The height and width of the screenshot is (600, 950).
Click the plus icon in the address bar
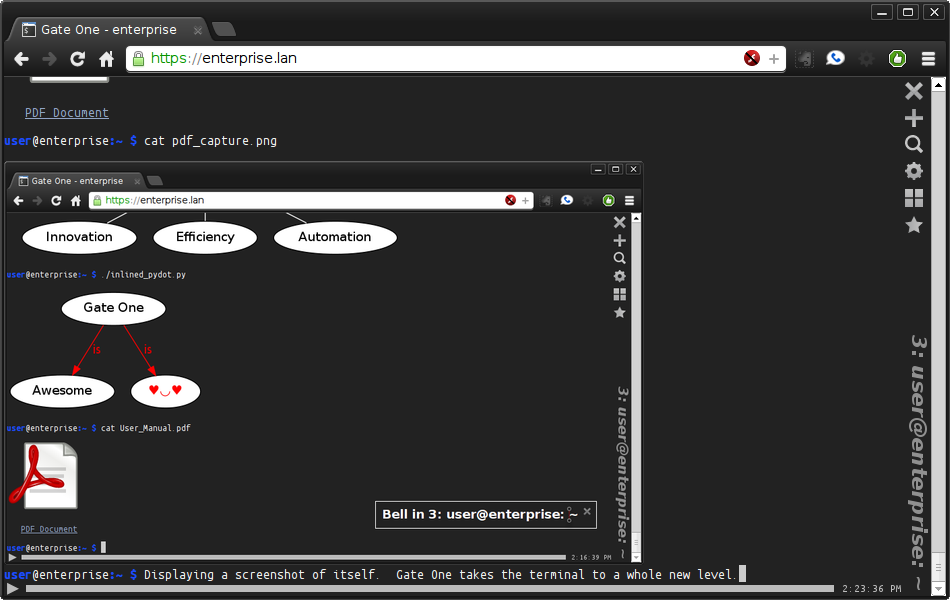pos(774,59)
